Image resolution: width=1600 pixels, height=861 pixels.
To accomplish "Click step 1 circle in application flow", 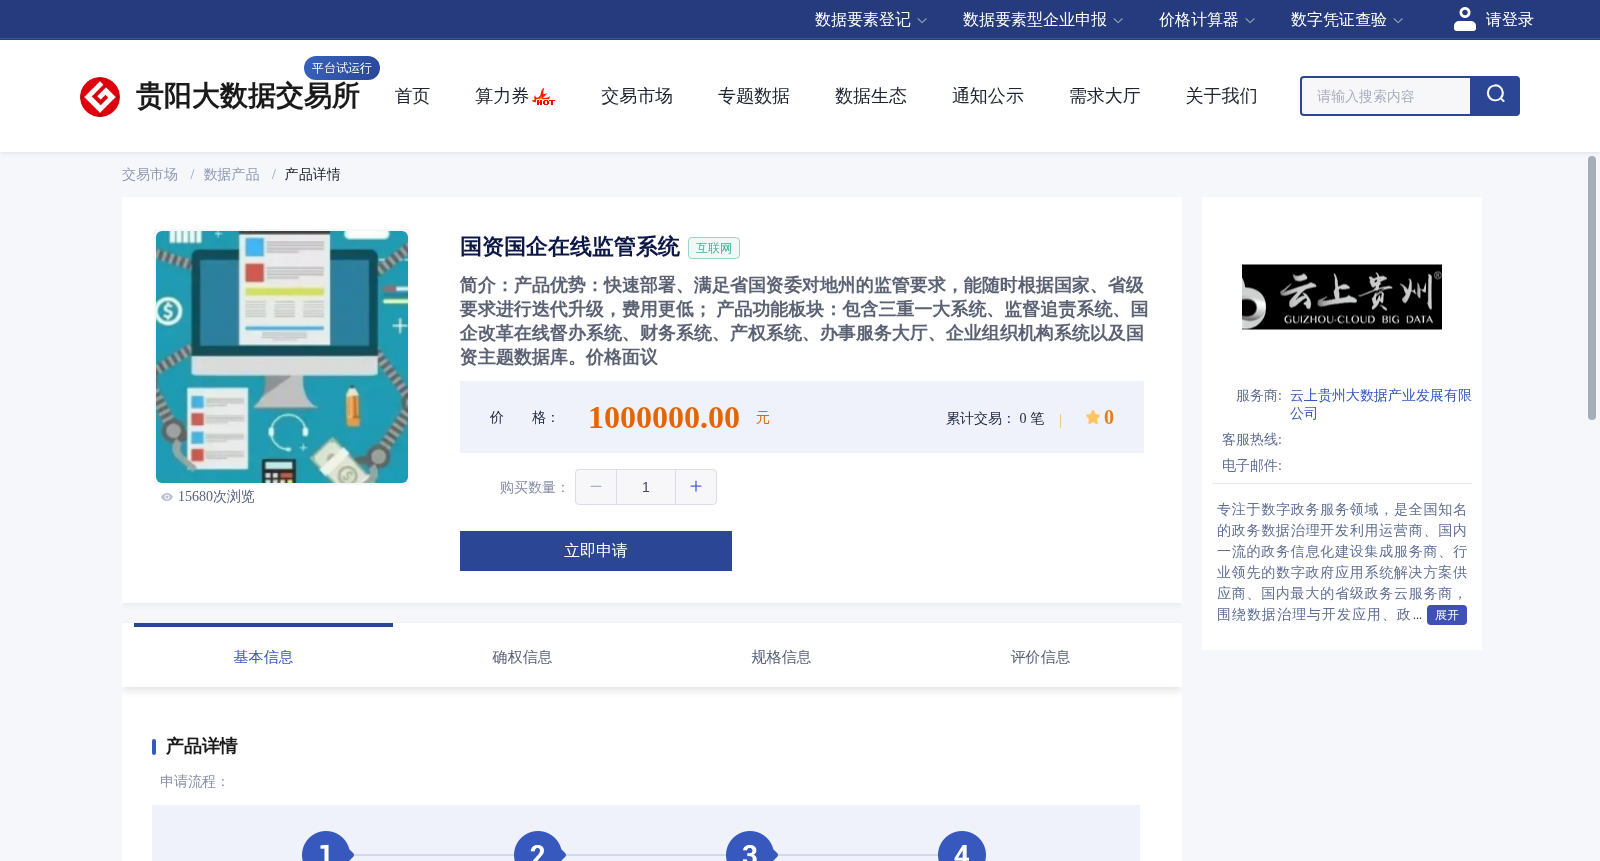I will 326,848.
